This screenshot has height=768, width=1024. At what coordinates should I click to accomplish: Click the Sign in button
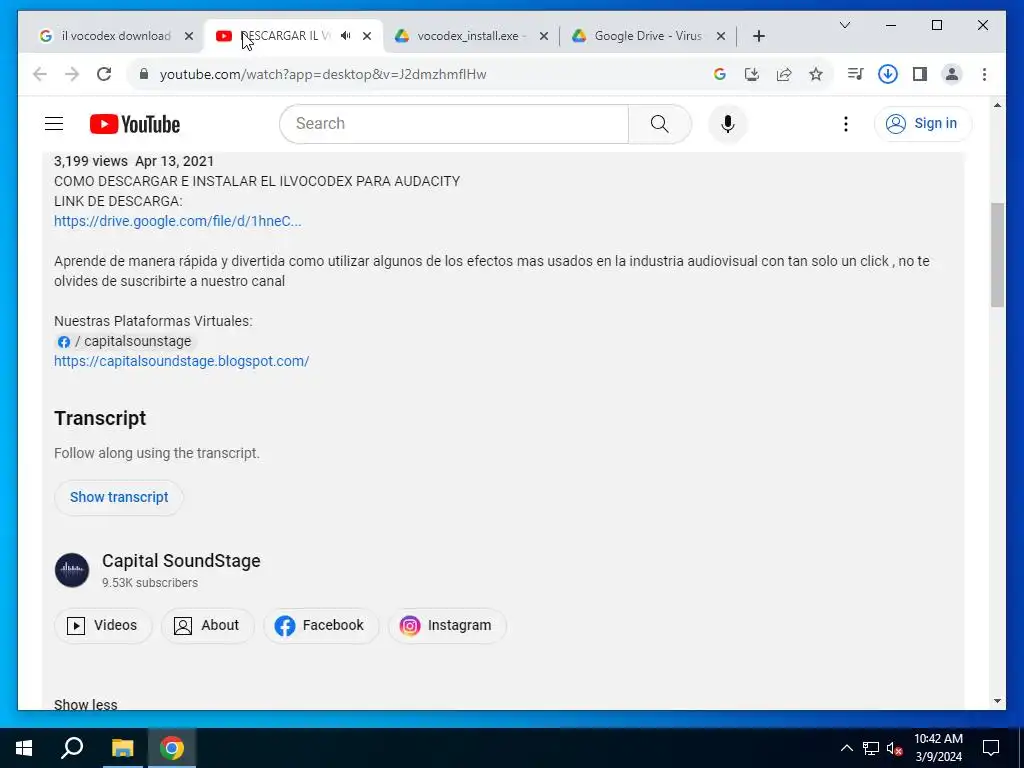pyautogui.click(x=923, y=123)
